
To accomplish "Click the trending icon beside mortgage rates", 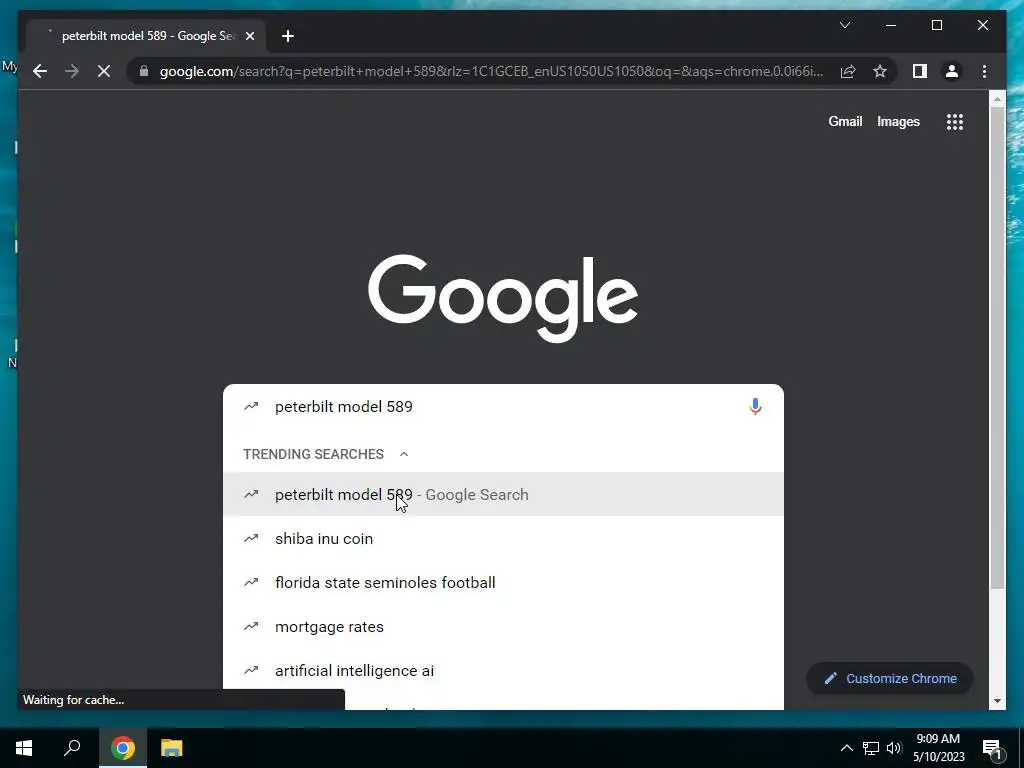I will 251,627.
